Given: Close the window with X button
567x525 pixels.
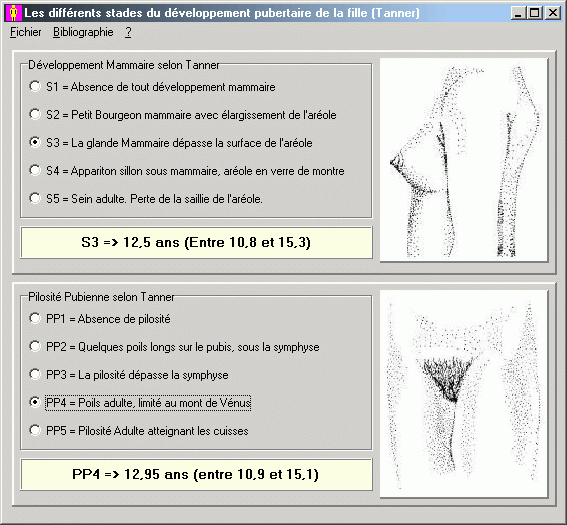Looking at the screenshot, I should [x=553, y=13].
